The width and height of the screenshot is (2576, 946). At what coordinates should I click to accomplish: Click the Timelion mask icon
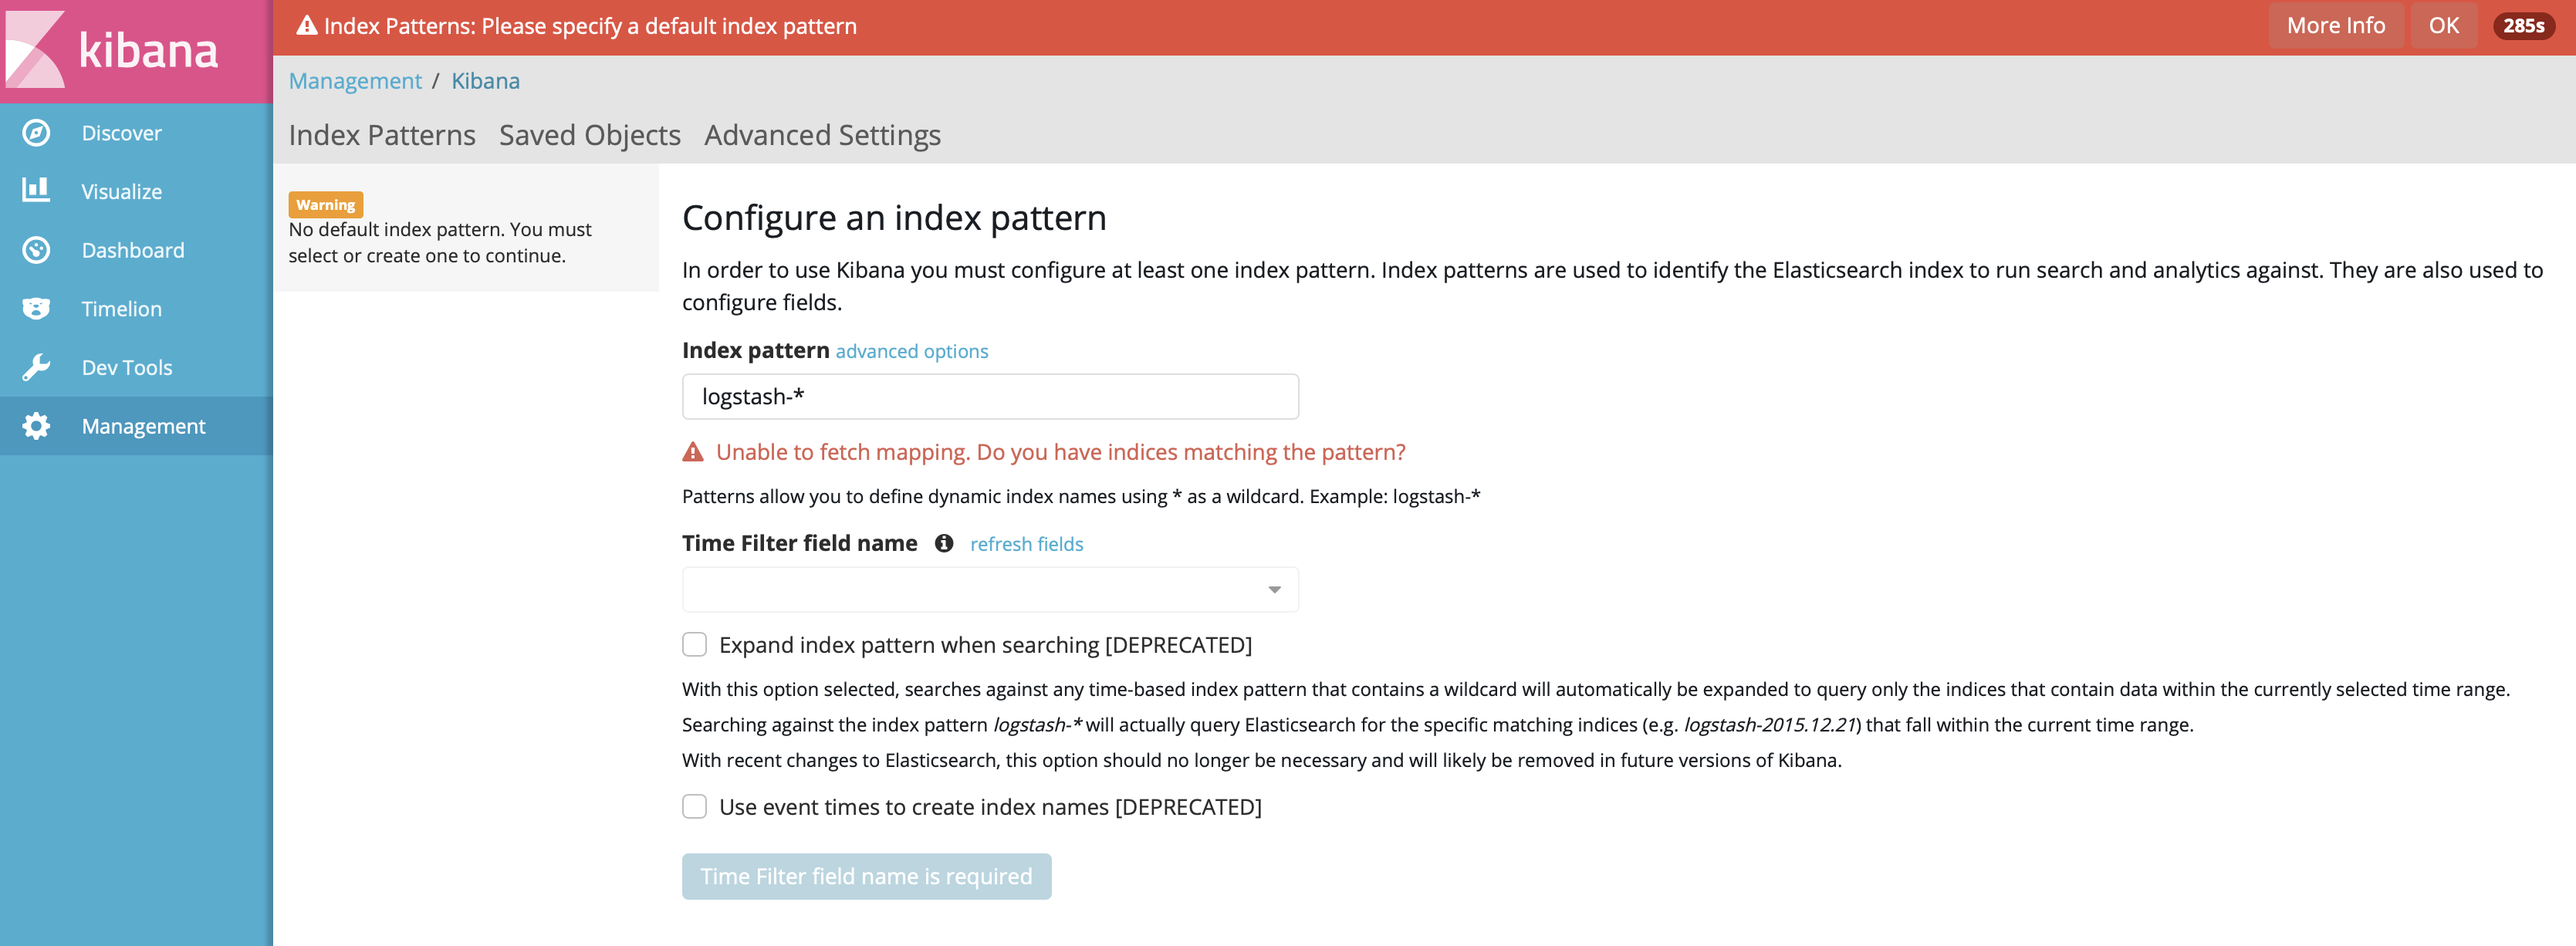point(36,308)
